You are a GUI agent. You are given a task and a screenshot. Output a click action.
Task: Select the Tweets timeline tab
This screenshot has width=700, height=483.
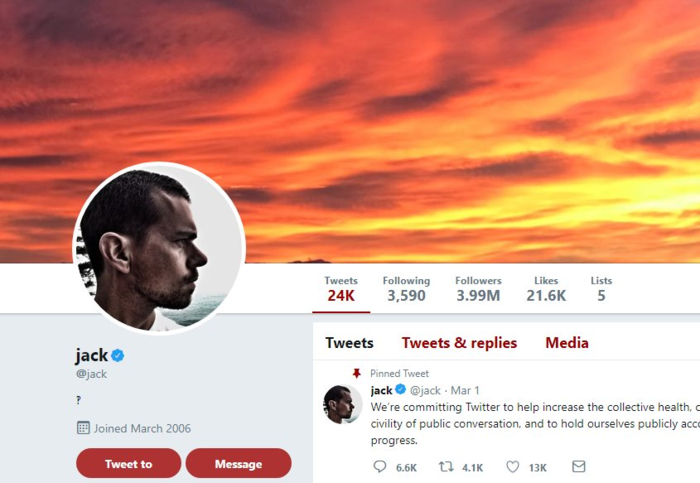(349, 343)
